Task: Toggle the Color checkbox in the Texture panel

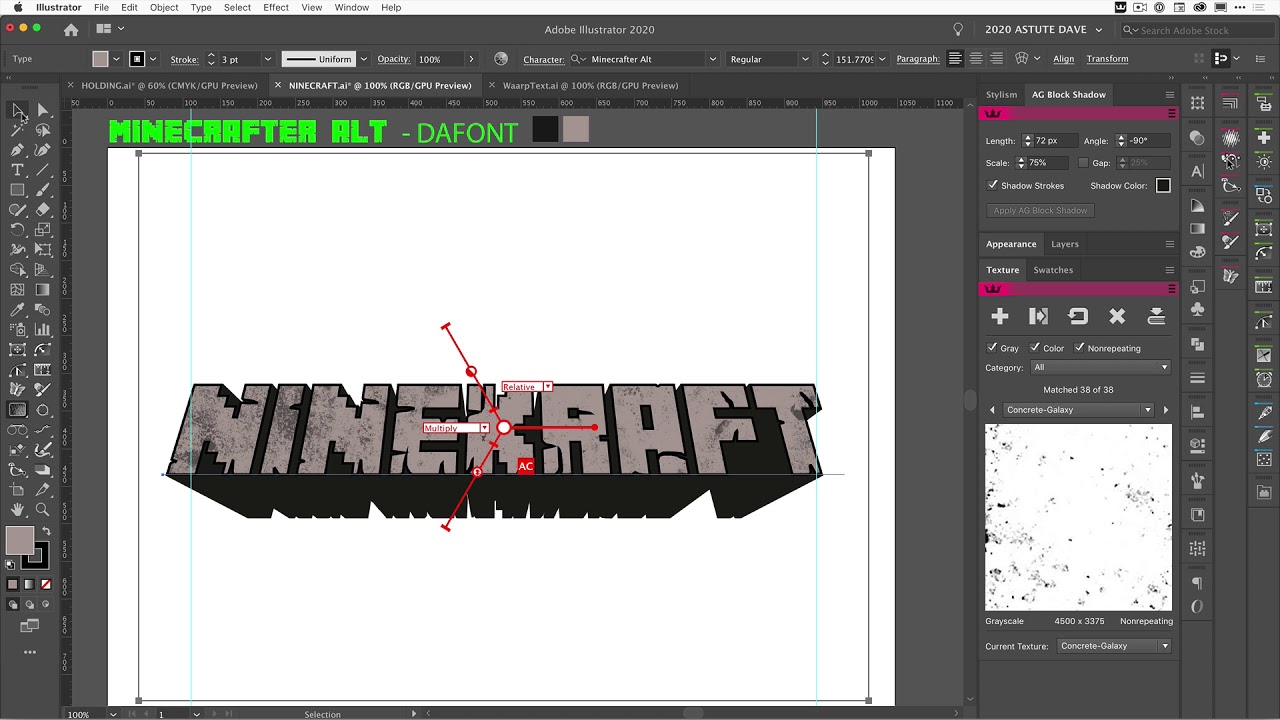Action: pos(1035,348)
